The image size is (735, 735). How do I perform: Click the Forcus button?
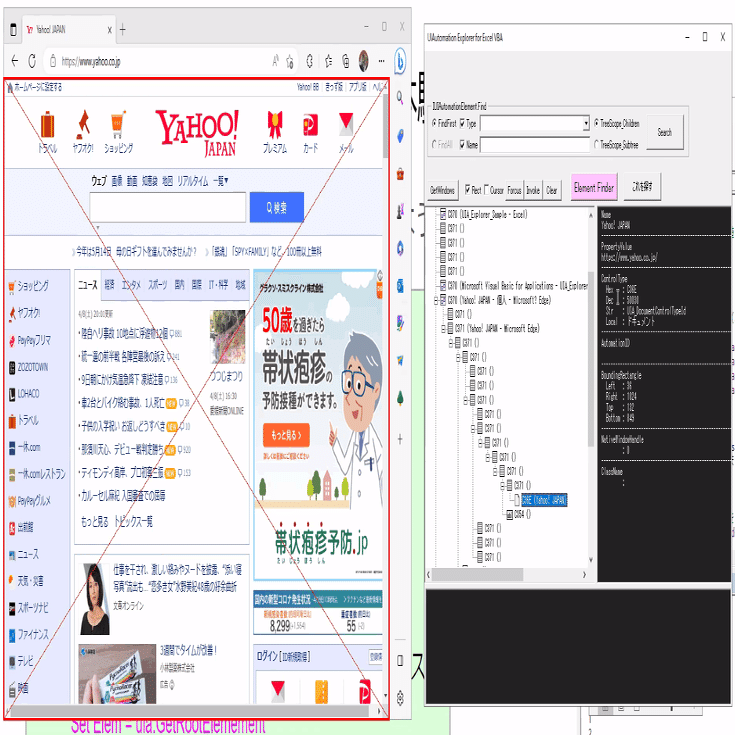coord(514,190)
